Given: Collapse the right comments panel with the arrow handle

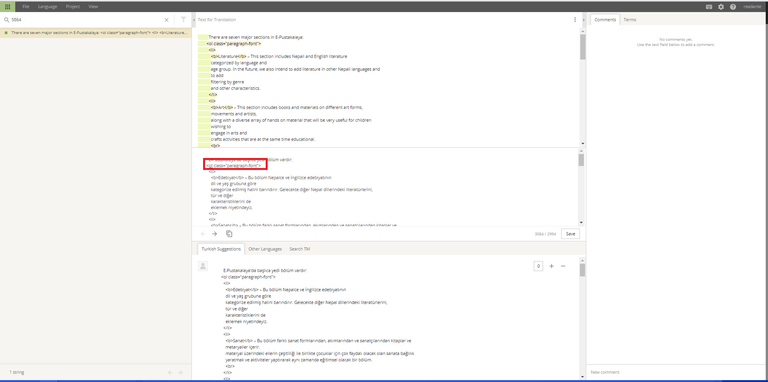Looking at the screenshot, I should (584, 20).
